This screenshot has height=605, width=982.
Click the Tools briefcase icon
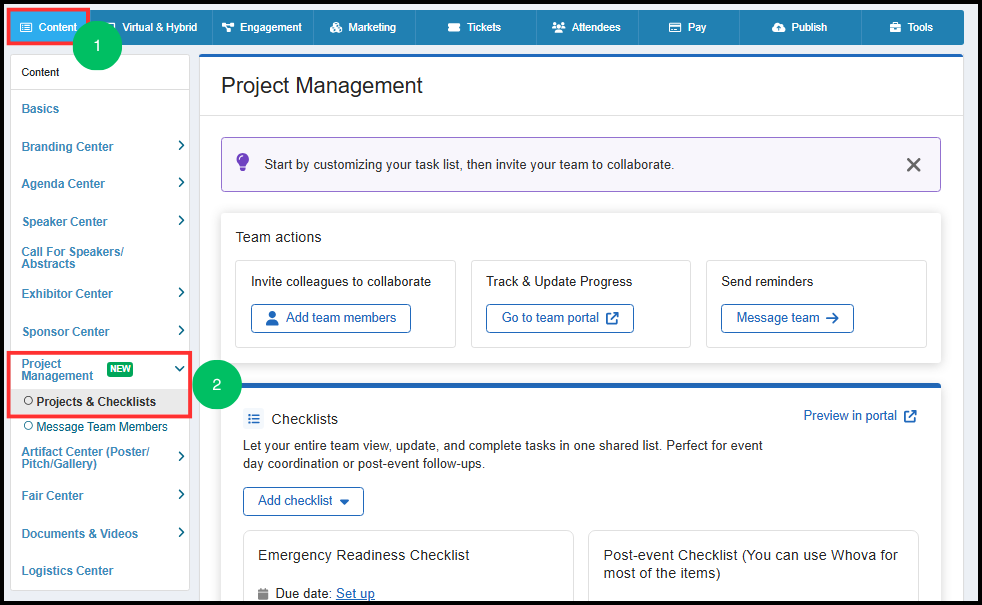(896, 27)
